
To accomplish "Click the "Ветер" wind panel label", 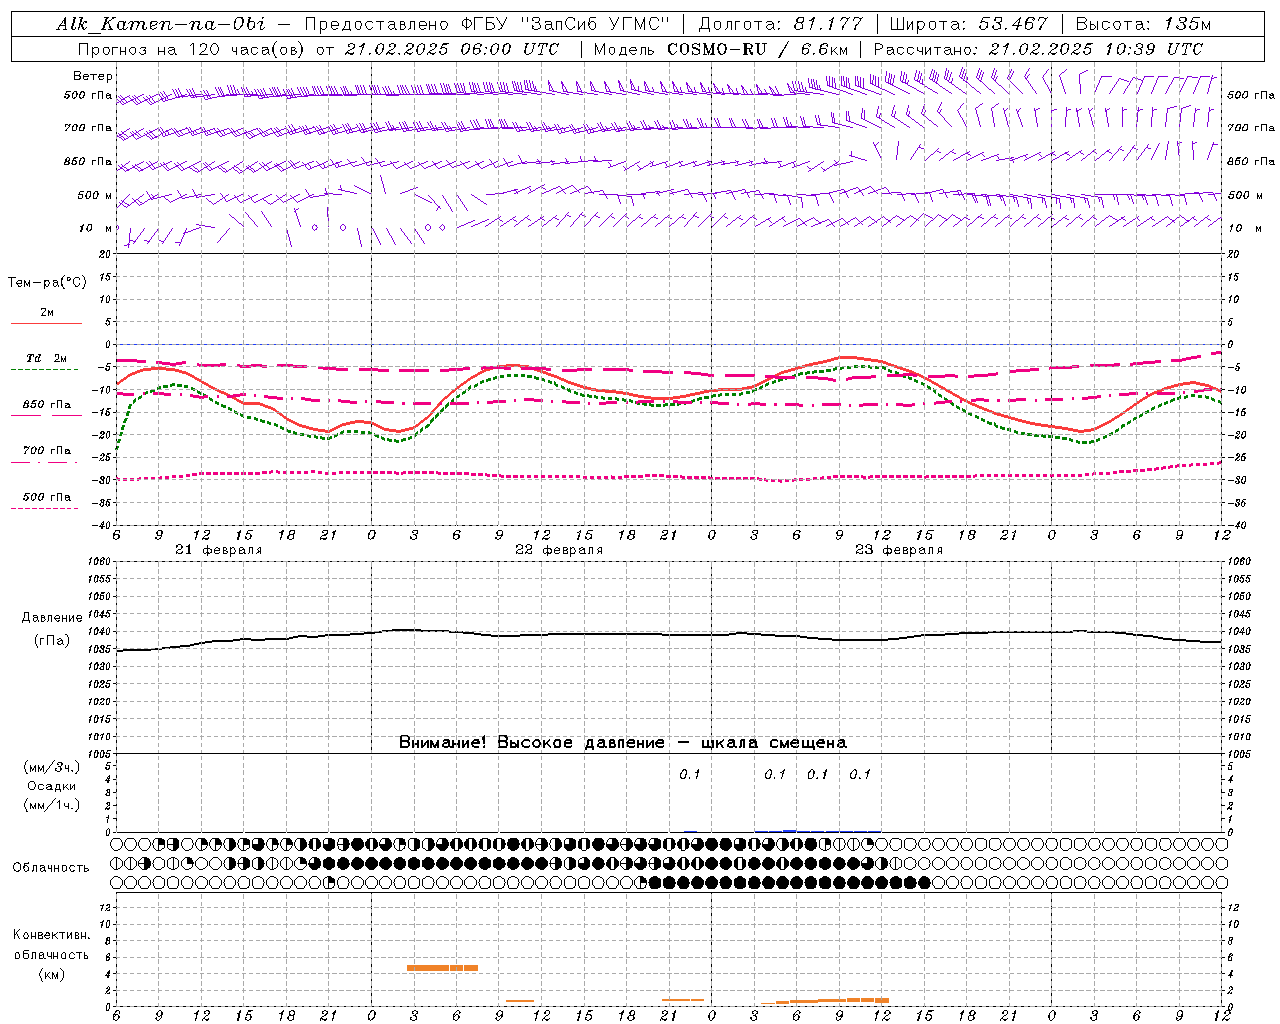I will [93, 76].
